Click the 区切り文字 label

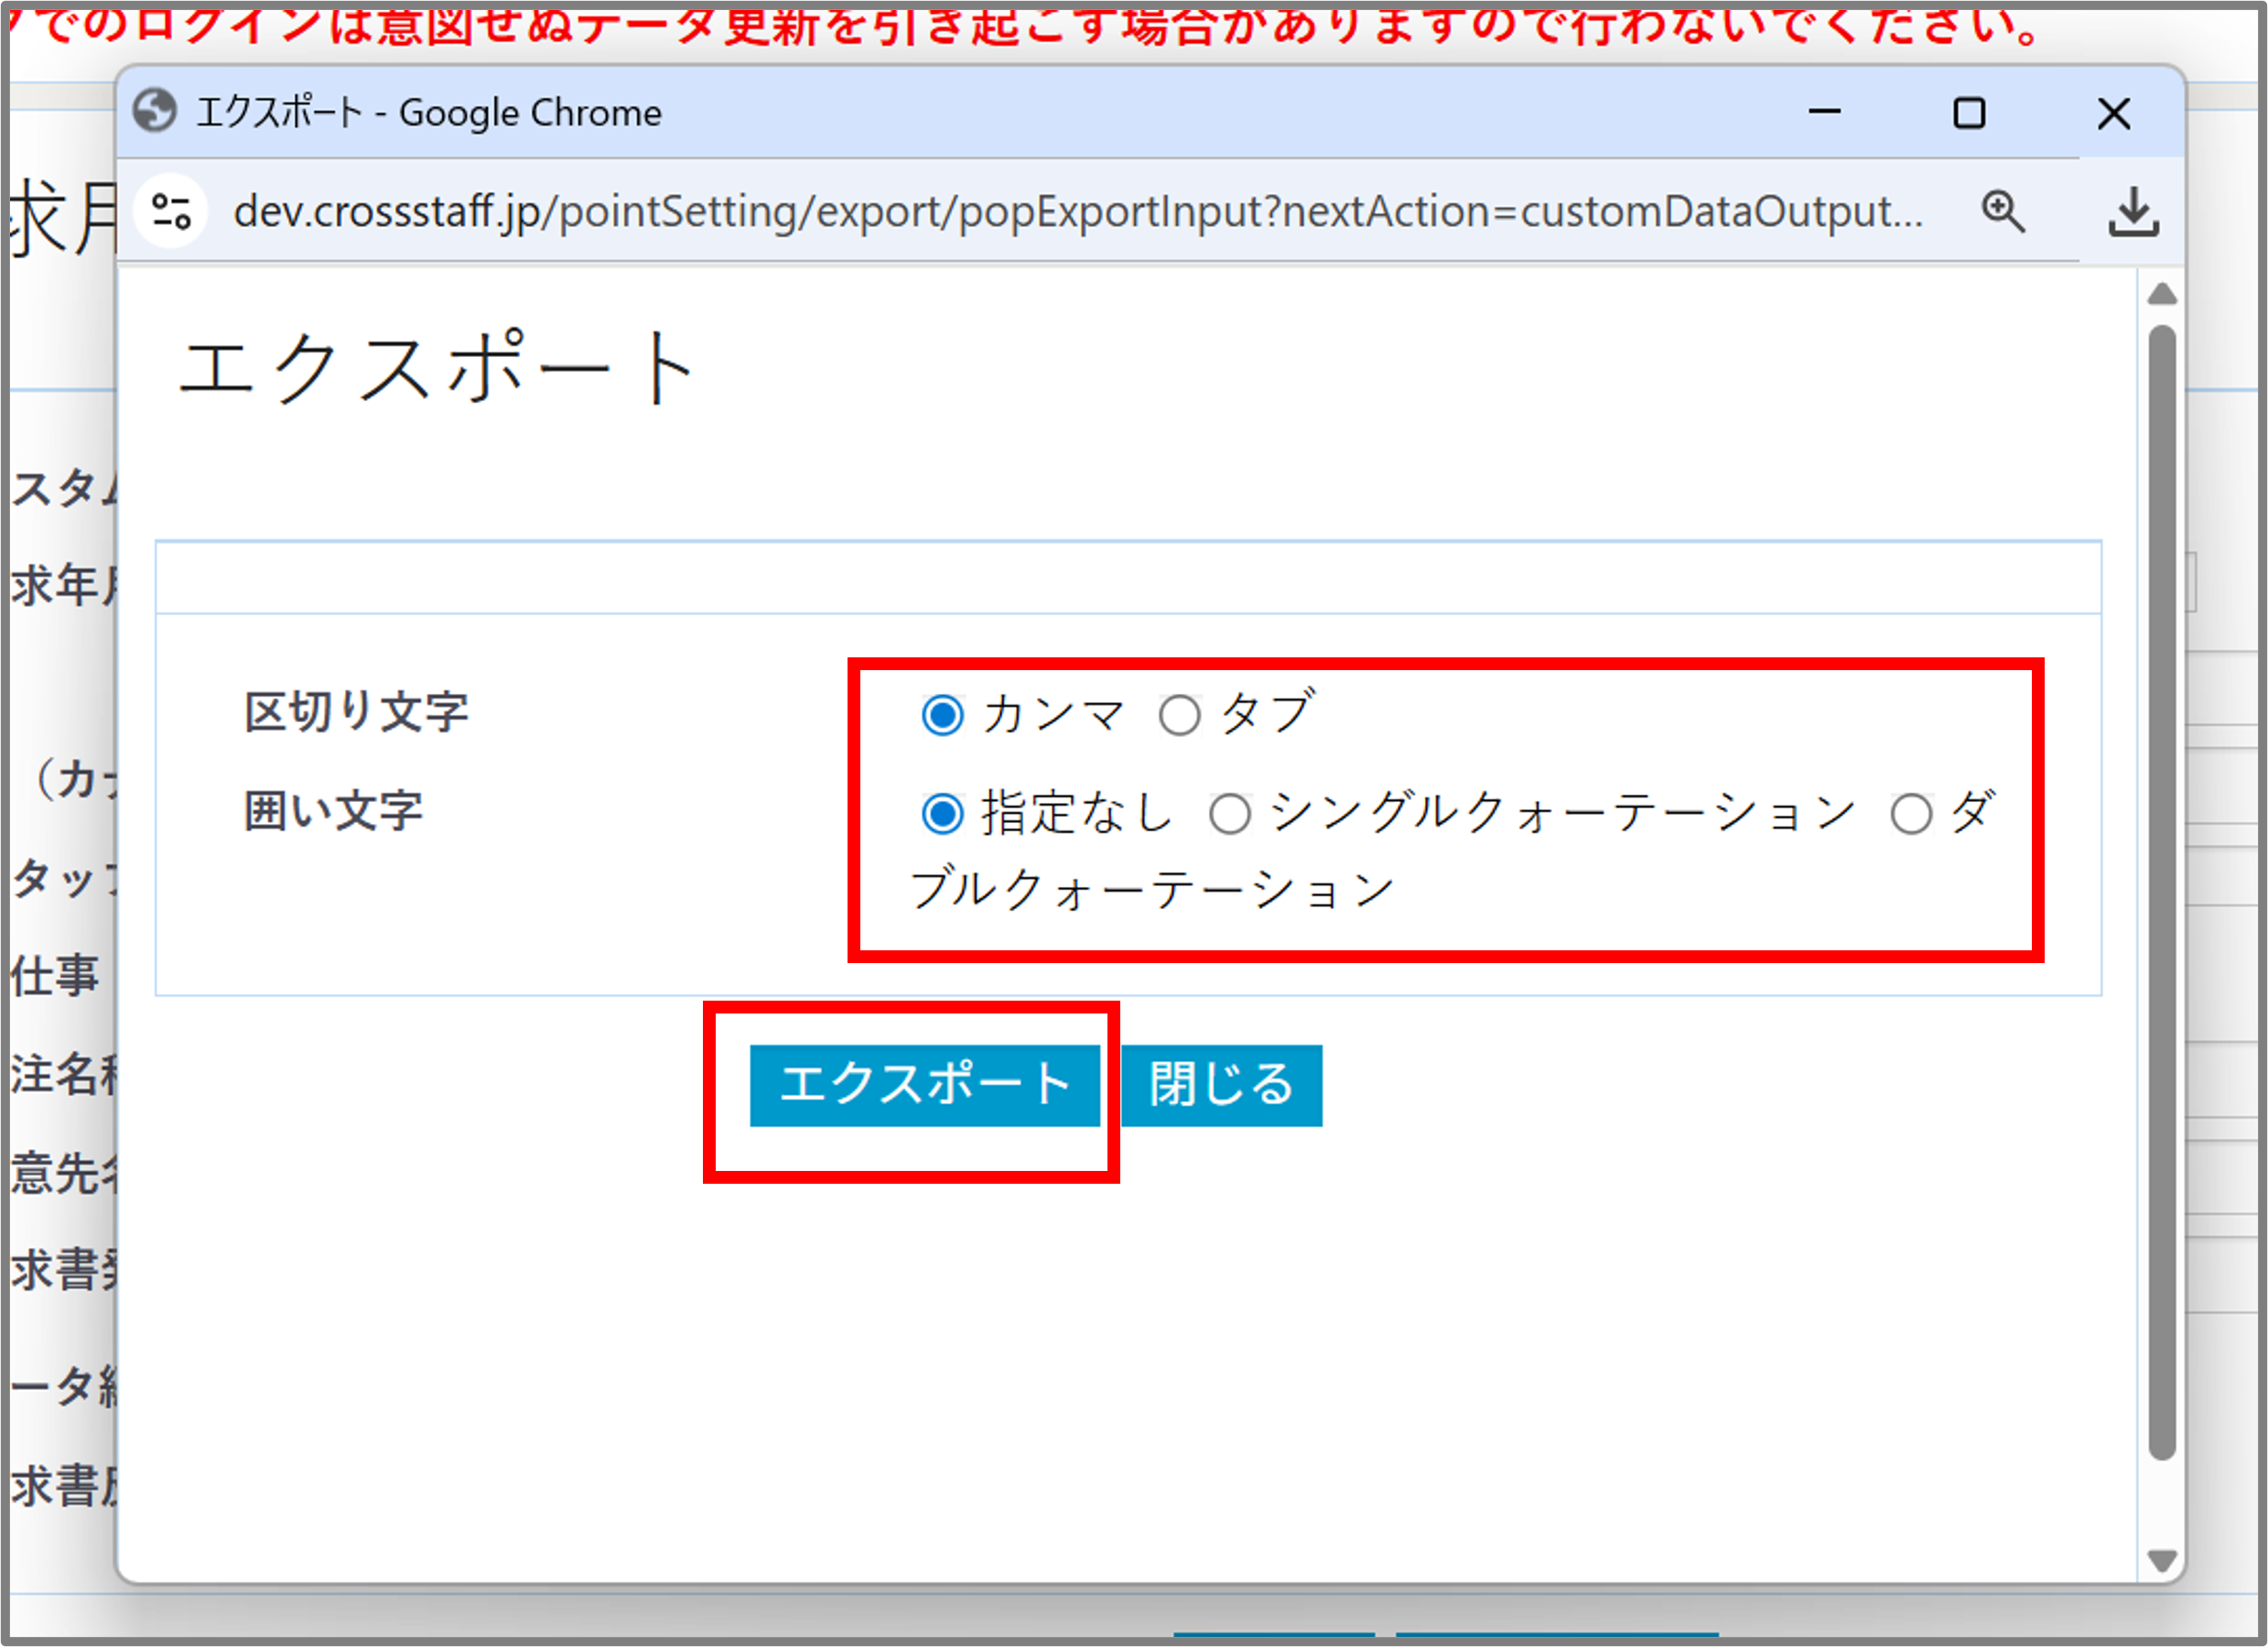coord(356,712)
